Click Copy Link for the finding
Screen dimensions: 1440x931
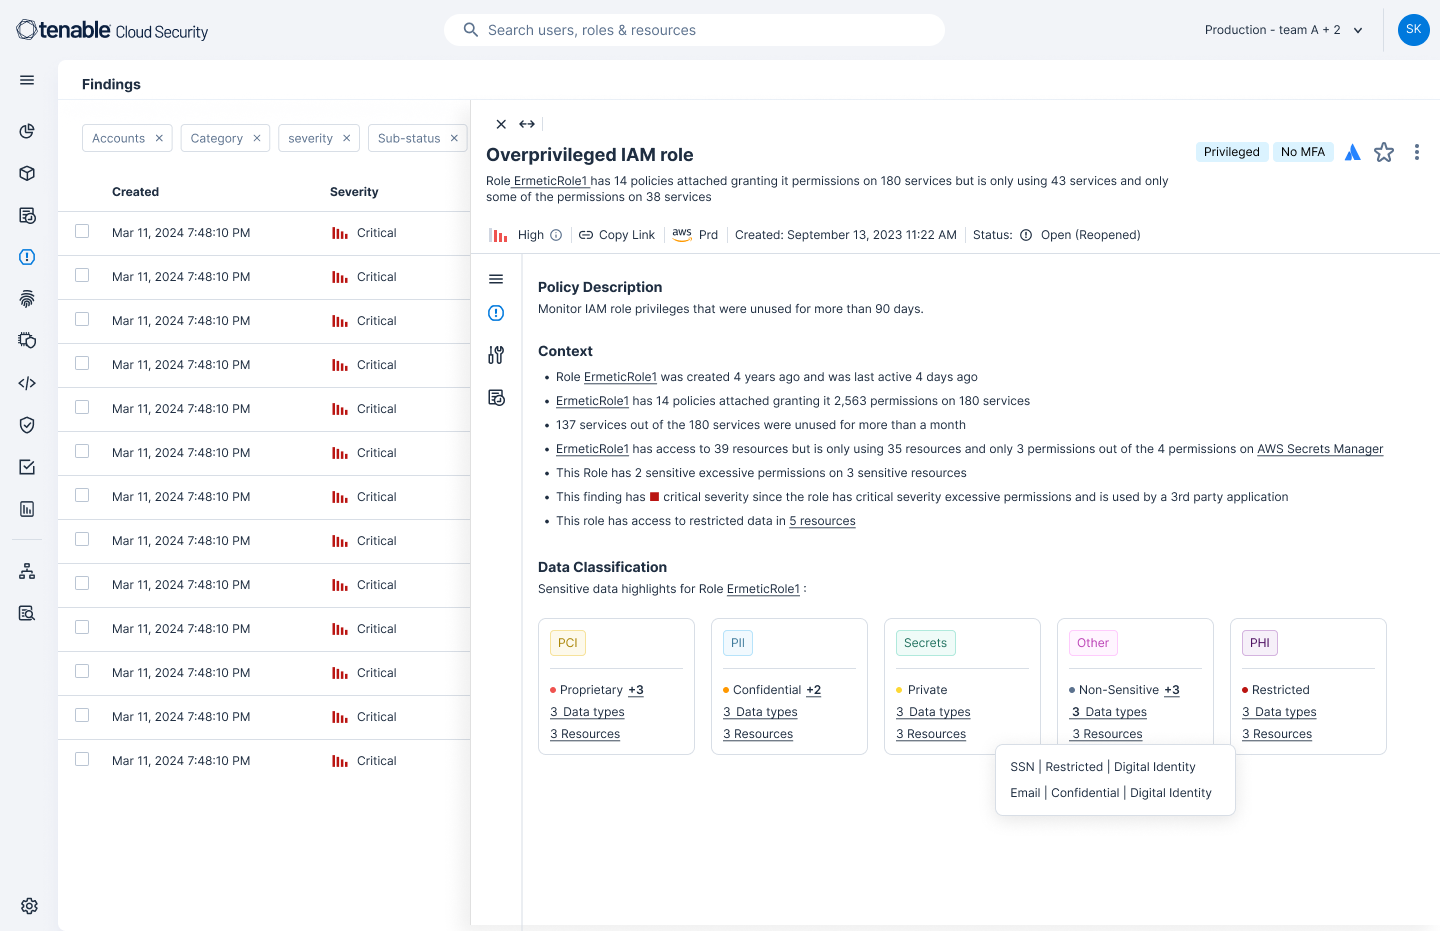pos(617,235)
